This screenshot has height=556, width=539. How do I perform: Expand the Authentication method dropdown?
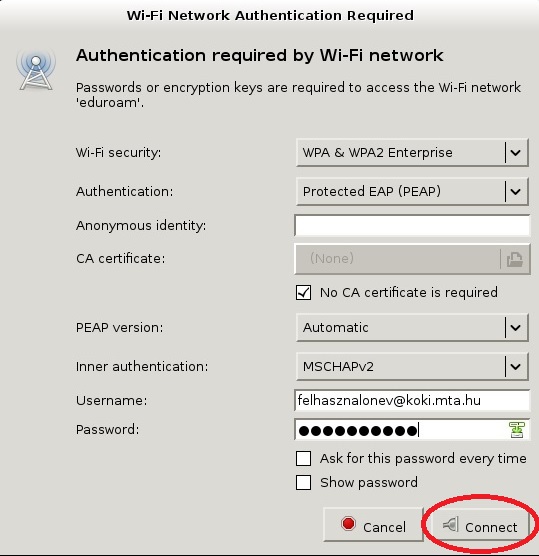412,191
